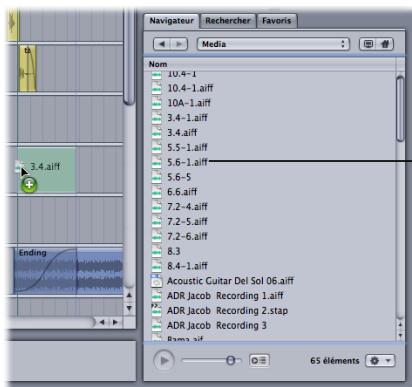
Task: Open the gear action menu
Action: click(x=380, y=360)
